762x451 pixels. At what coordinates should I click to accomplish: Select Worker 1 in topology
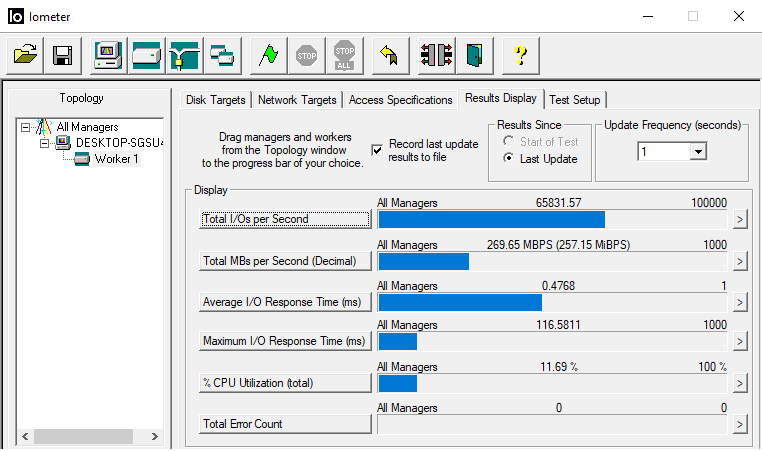117,159
